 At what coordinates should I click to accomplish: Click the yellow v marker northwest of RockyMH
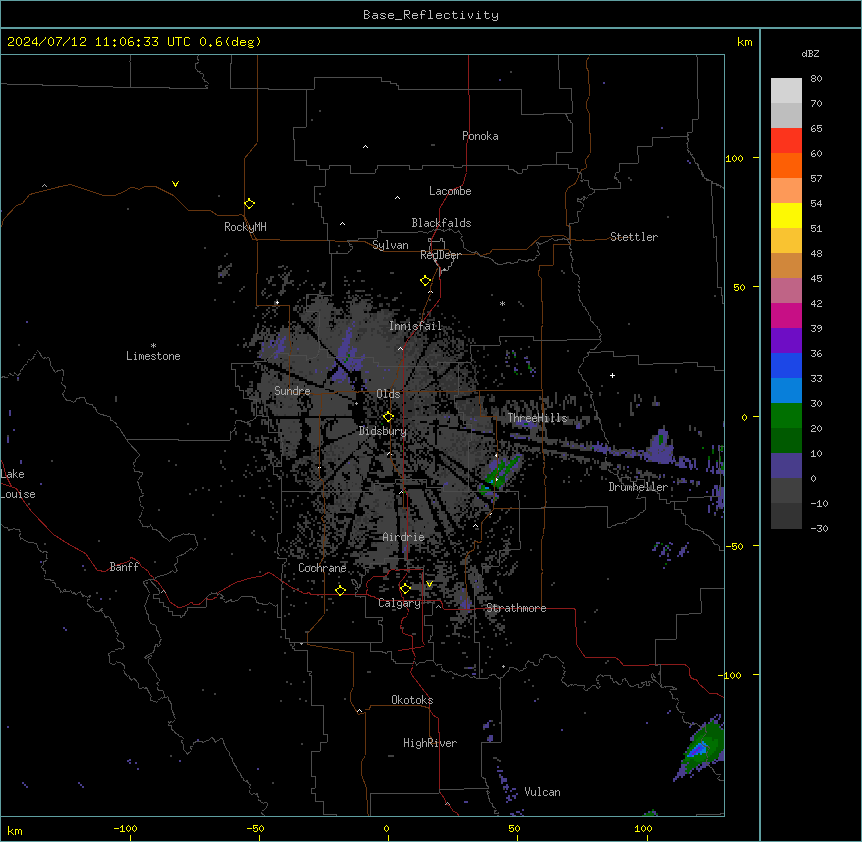coord(175,184)
